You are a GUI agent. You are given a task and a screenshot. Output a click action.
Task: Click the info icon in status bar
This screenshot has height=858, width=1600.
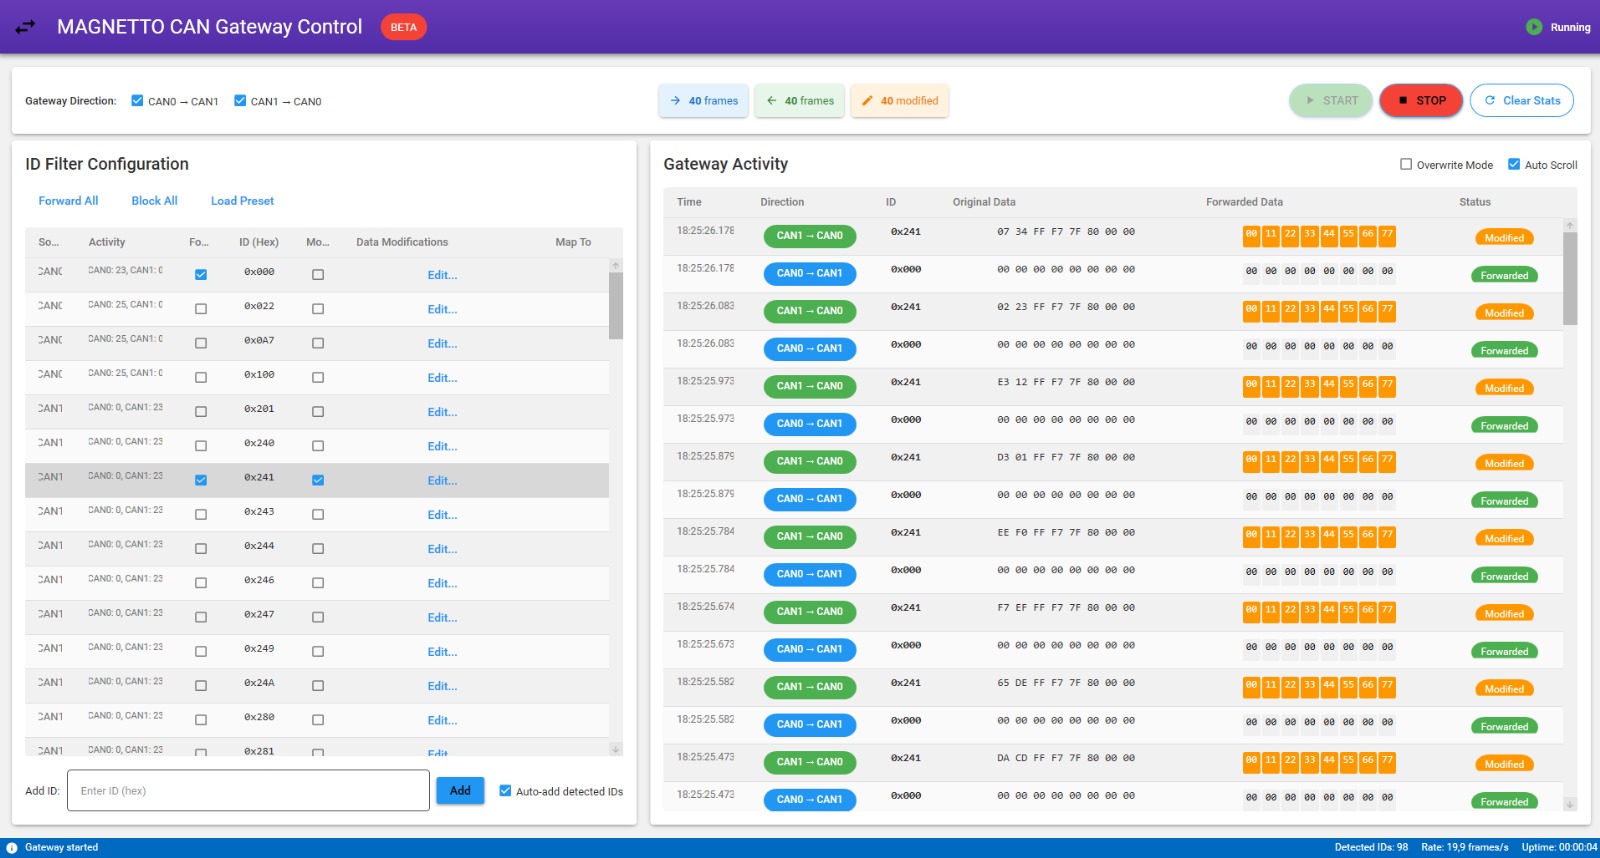(12, 847)
